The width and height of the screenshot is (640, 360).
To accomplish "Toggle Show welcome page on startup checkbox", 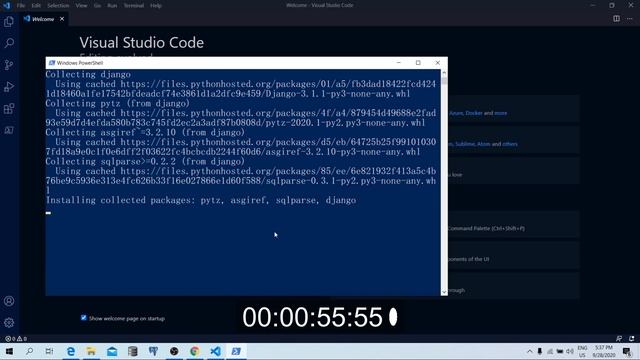I will click(x=84, y=318).
